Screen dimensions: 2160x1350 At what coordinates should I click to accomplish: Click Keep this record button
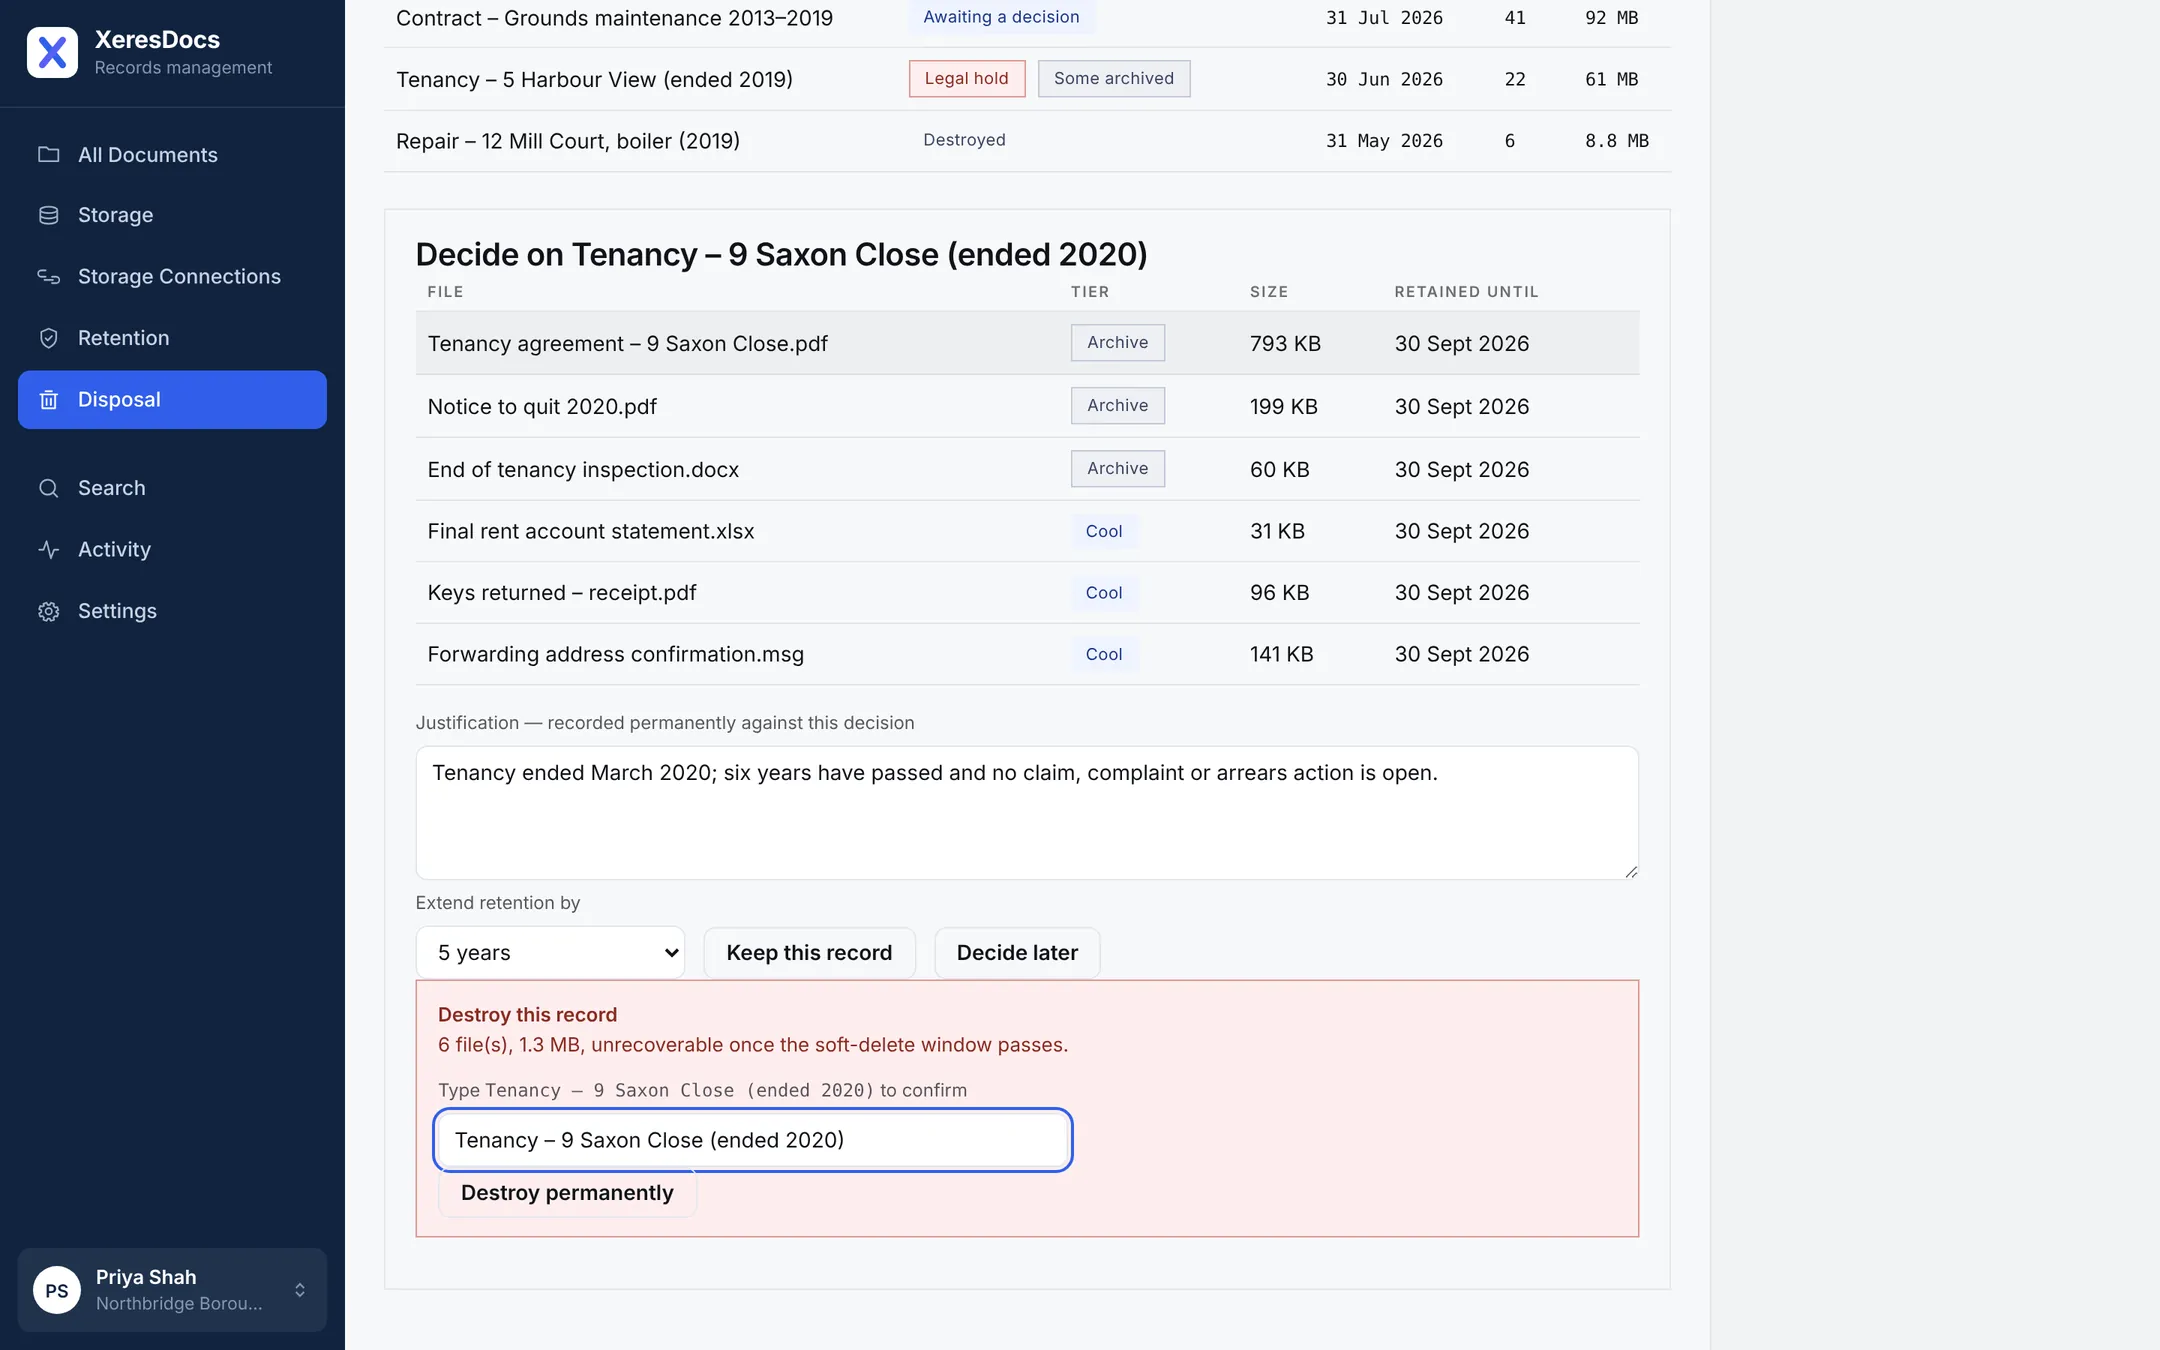click(809, 953)
